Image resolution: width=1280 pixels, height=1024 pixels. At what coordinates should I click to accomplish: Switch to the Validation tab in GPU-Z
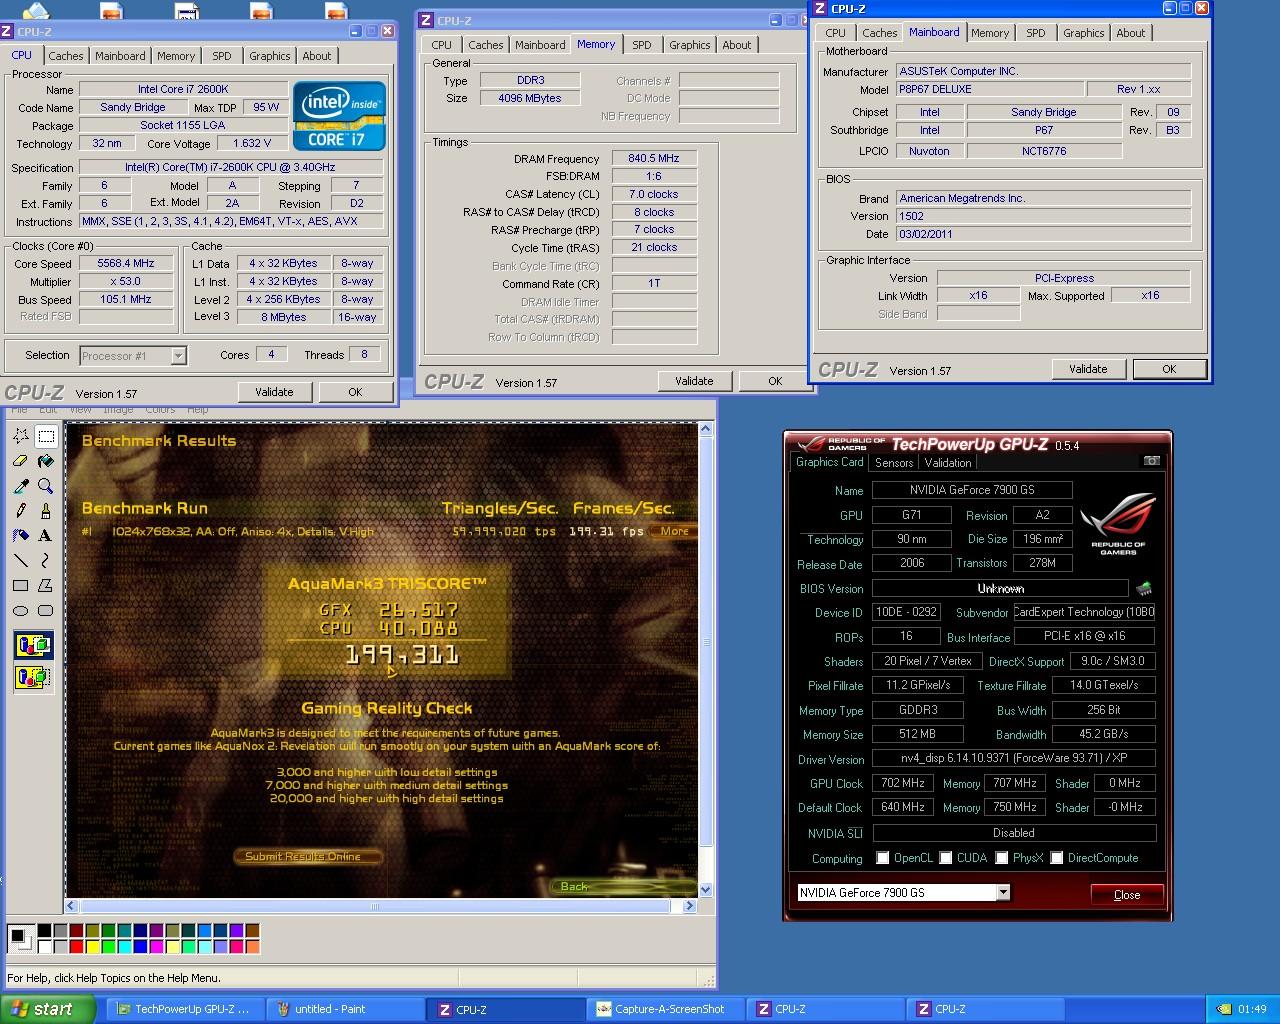pos(948,462)
